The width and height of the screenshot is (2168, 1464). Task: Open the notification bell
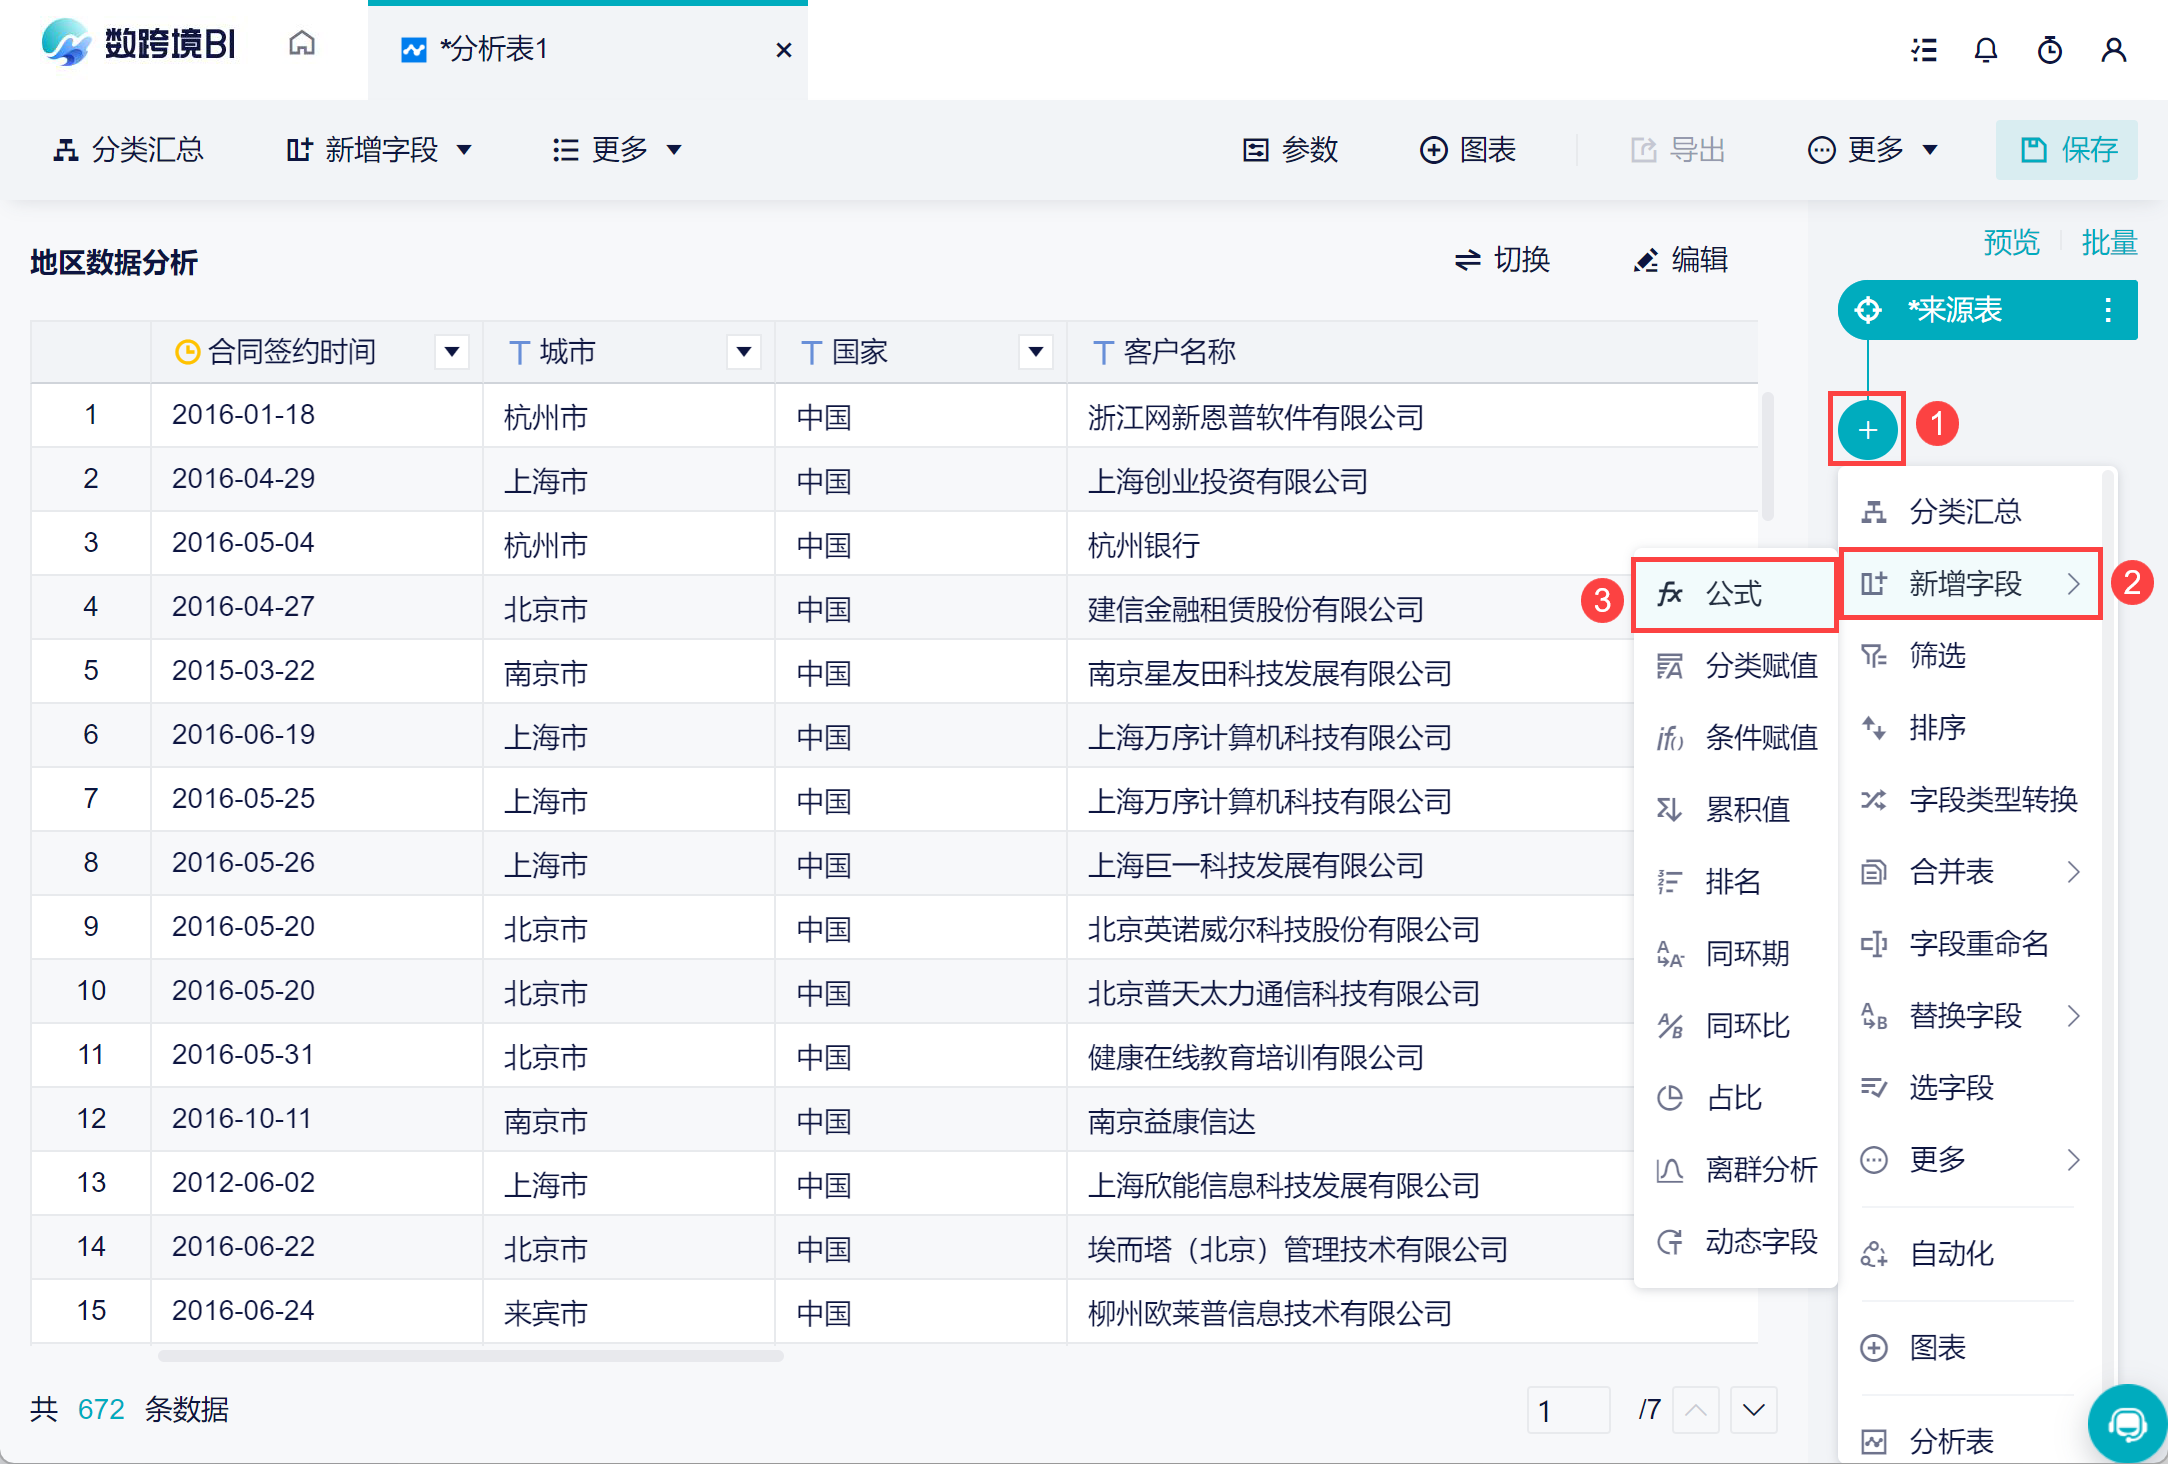tap(1985, 50)
